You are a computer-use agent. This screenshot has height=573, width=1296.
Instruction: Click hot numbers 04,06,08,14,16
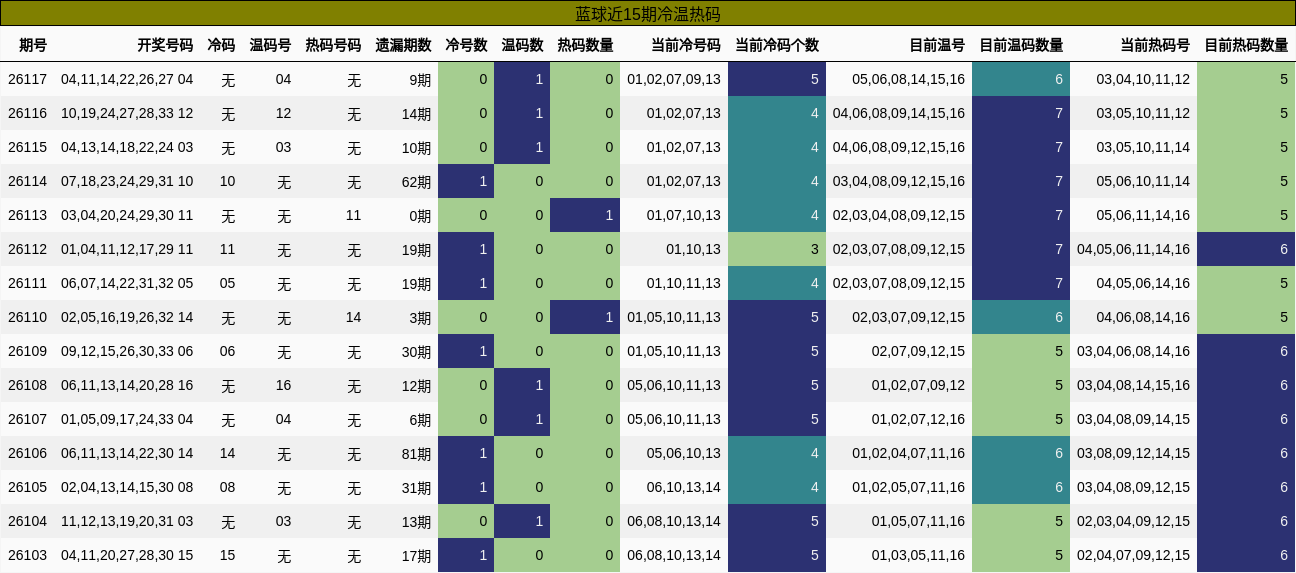click(1144, 317)
